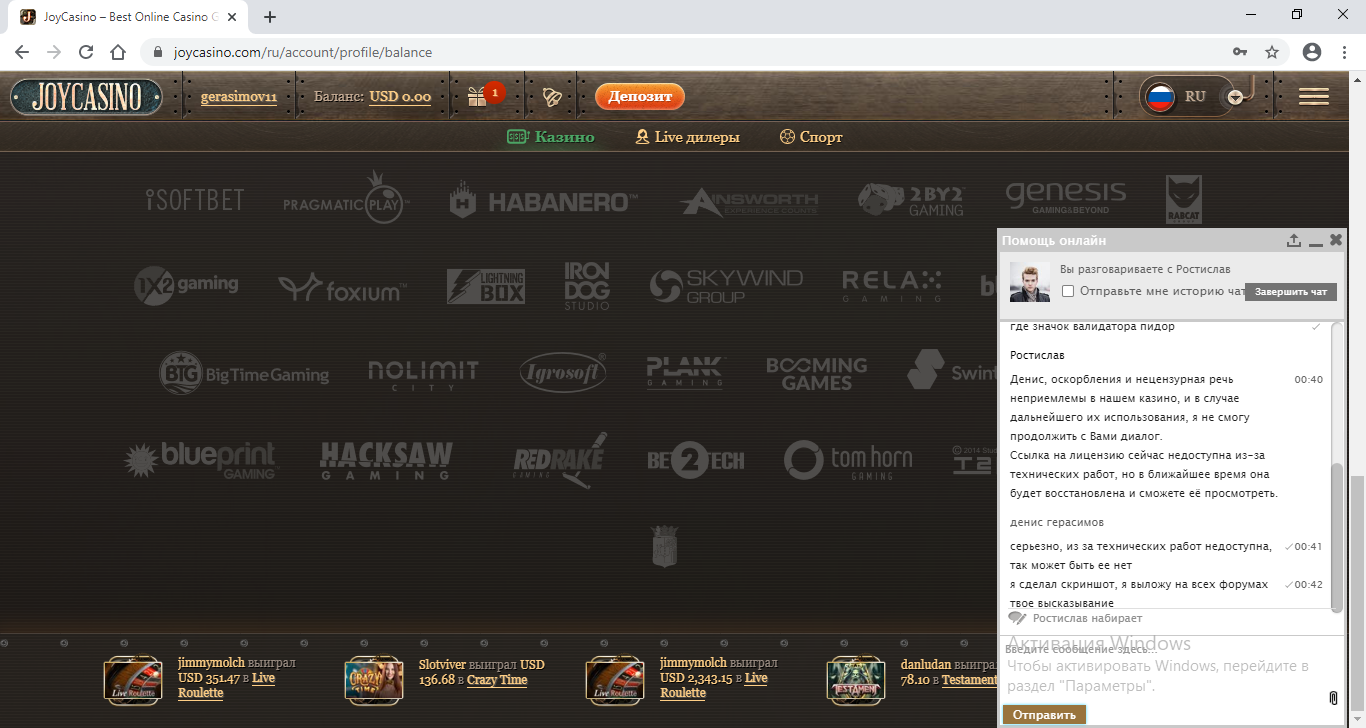Open the hamburger menu icon
The image size is (1366, 728).
[x=1313, y=96]
